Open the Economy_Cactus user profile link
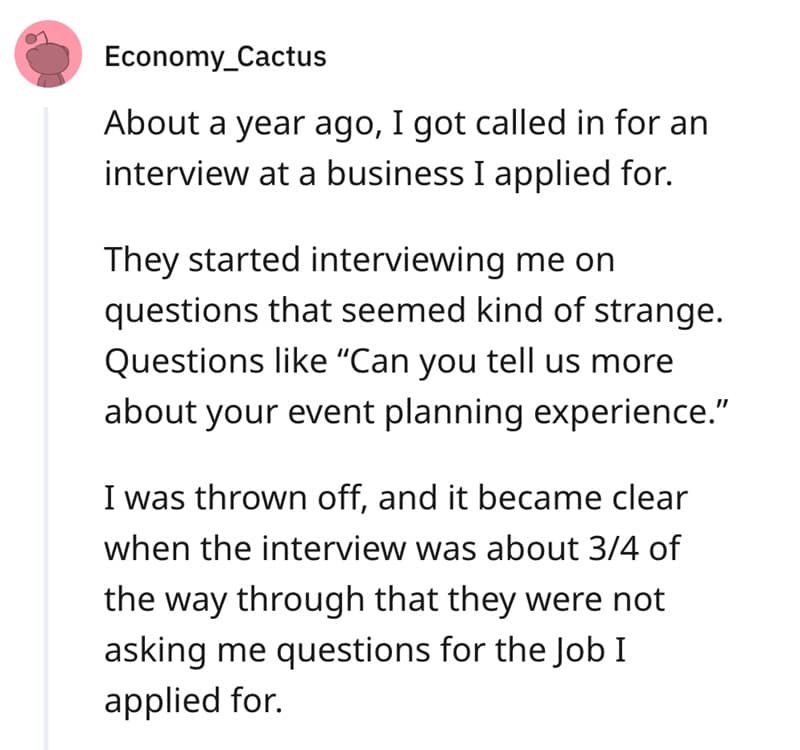 pyautogui.click(x=215, y=56)
